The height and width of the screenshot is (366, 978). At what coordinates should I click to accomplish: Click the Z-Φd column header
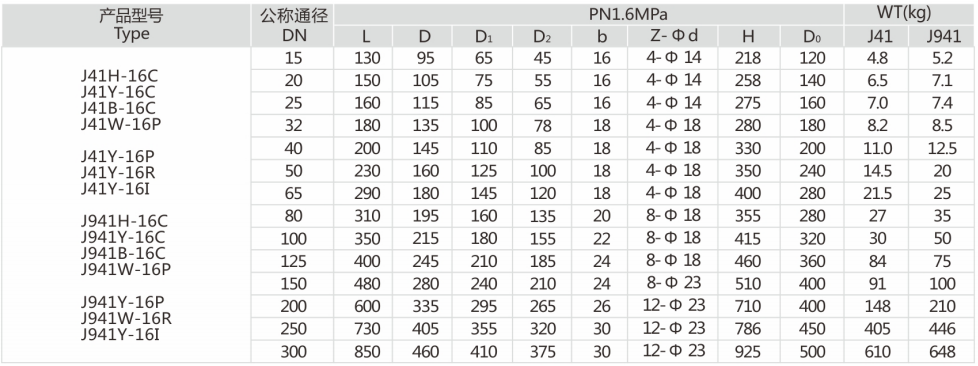click(x=672, y=36)
